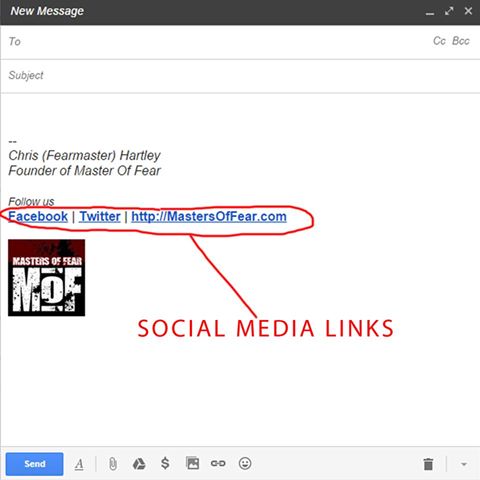Open the Twitter signature link

point(100,217)
